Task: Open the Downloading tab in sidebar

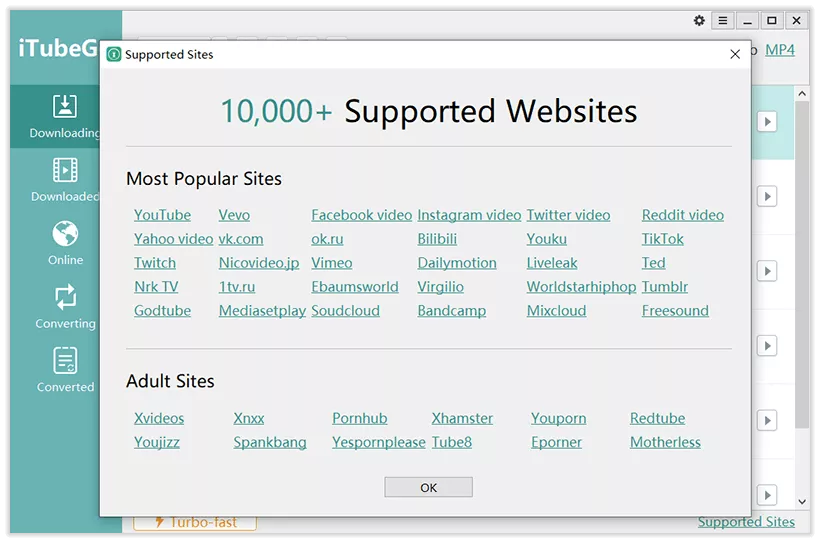Action: tap(55, 116)
